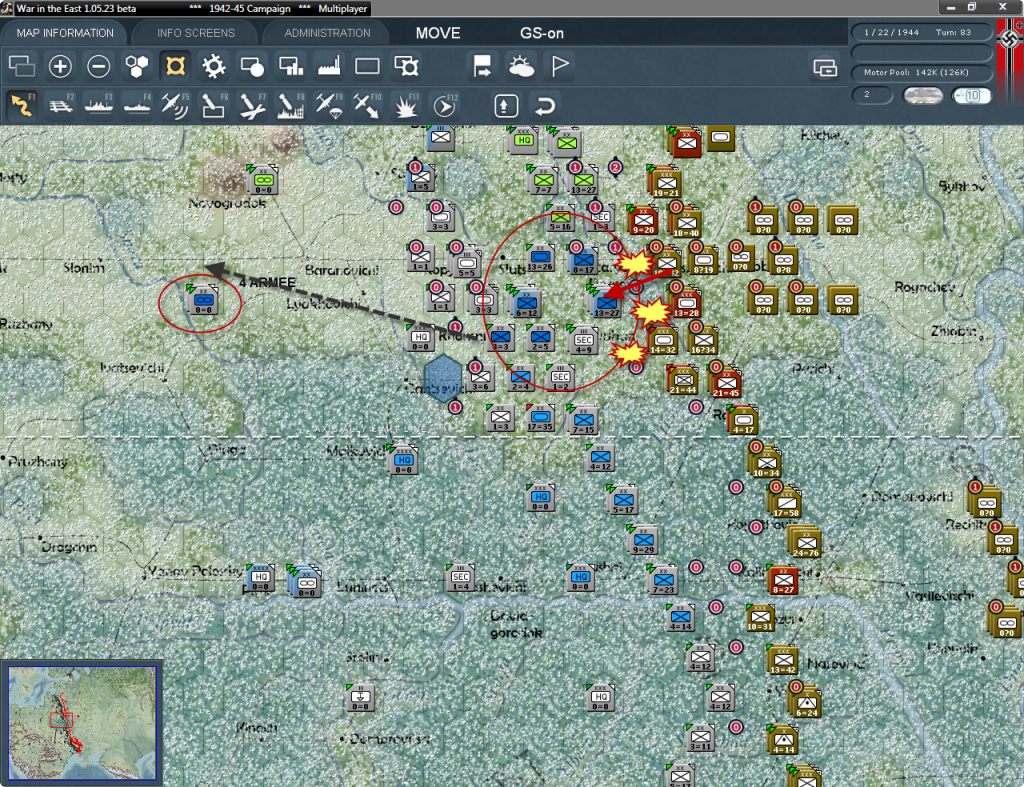This screenshot has height=787, width=1024.
Task: Select F3 naval transport ship icon
Action: 99,105
